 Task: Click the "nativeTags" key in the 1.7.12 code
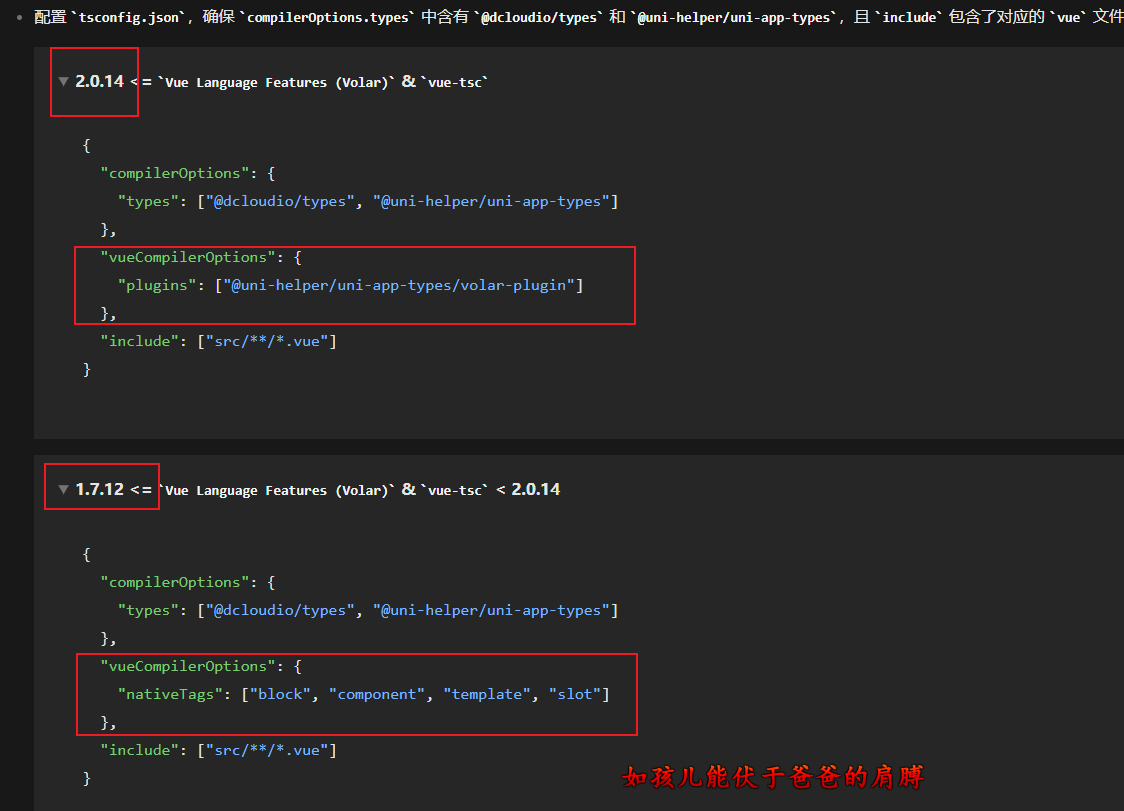170,694
